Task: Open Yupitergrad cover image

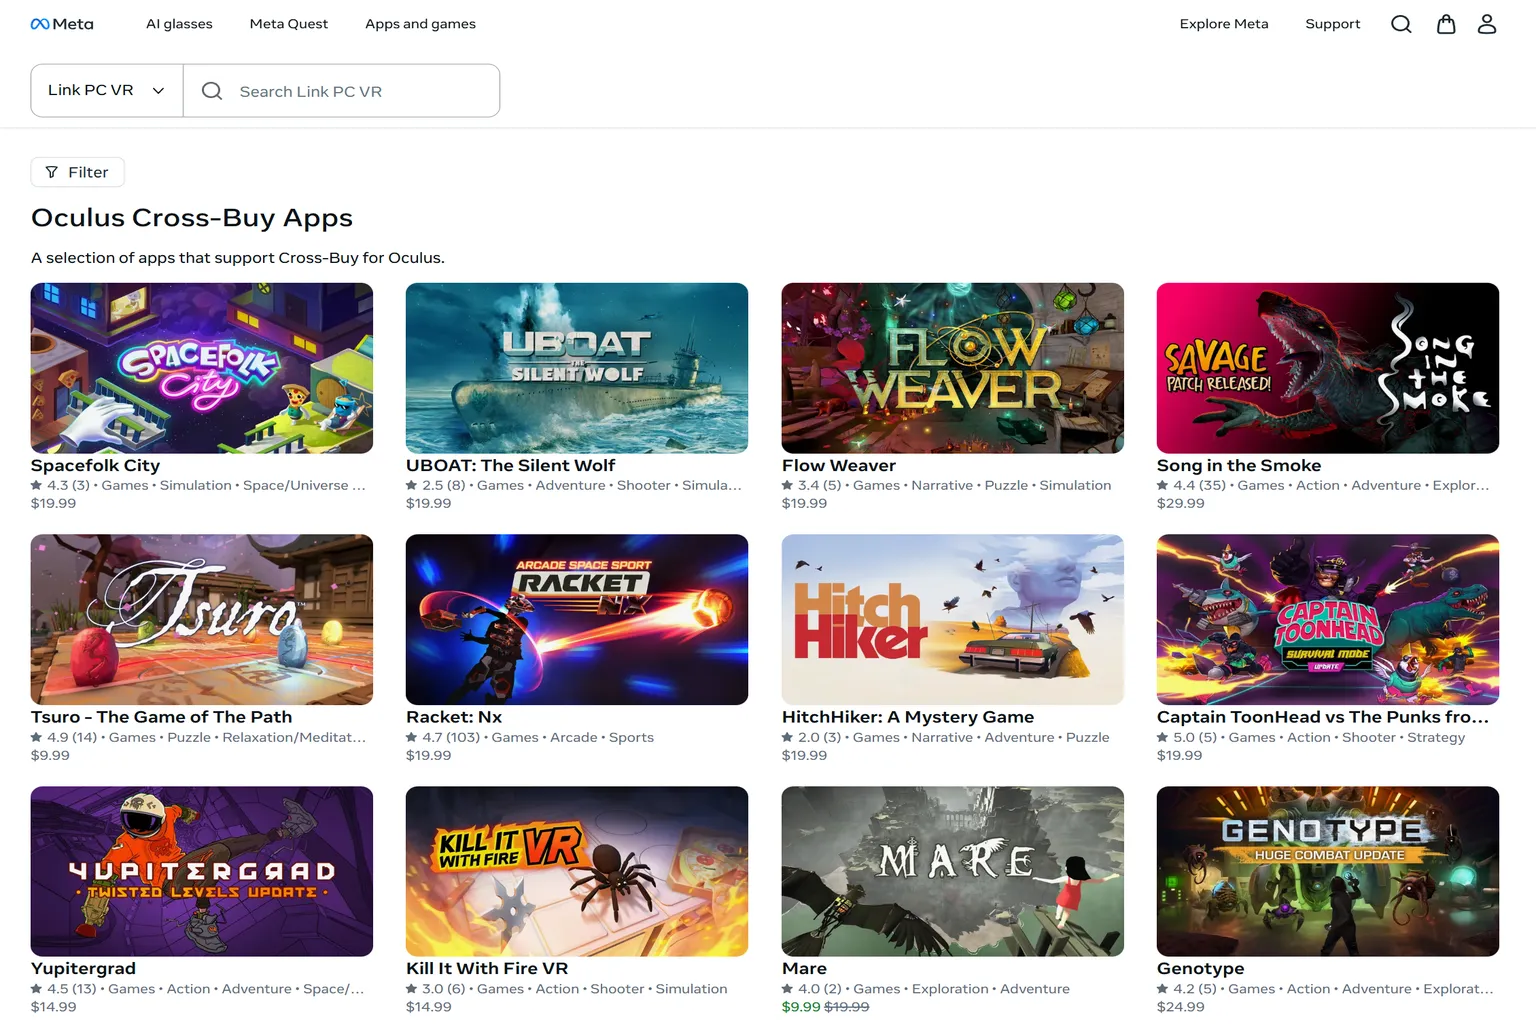Action: tap(202, 871)
